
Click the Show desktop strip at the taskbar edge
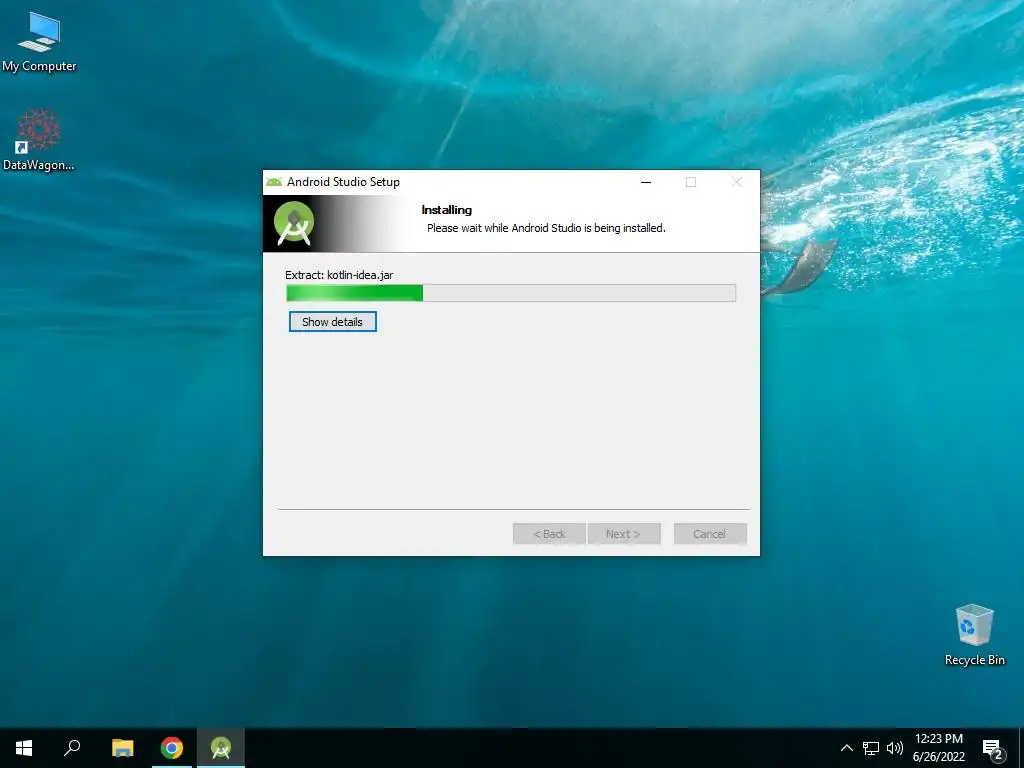pyautogui.click(x=1021, y=748)
